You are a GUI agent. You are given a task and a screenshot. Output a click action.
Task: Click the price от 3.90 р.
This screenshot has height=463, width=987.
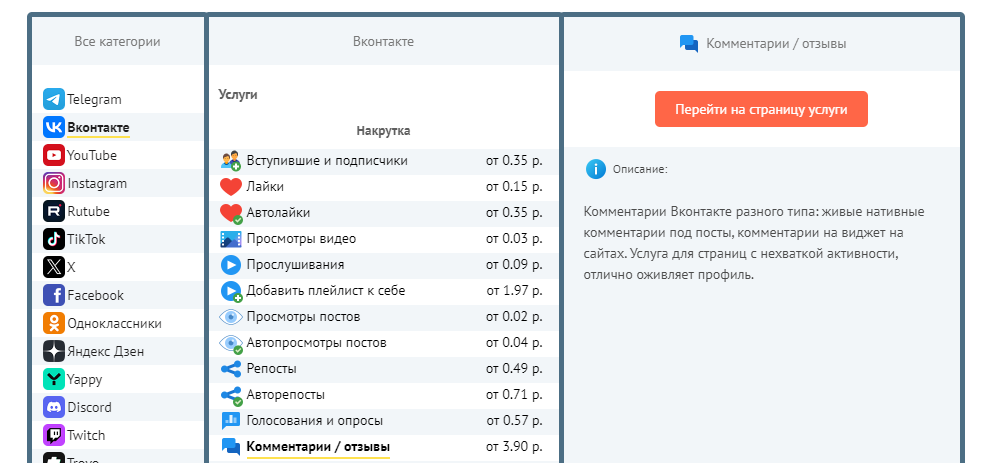coord(514,447)
